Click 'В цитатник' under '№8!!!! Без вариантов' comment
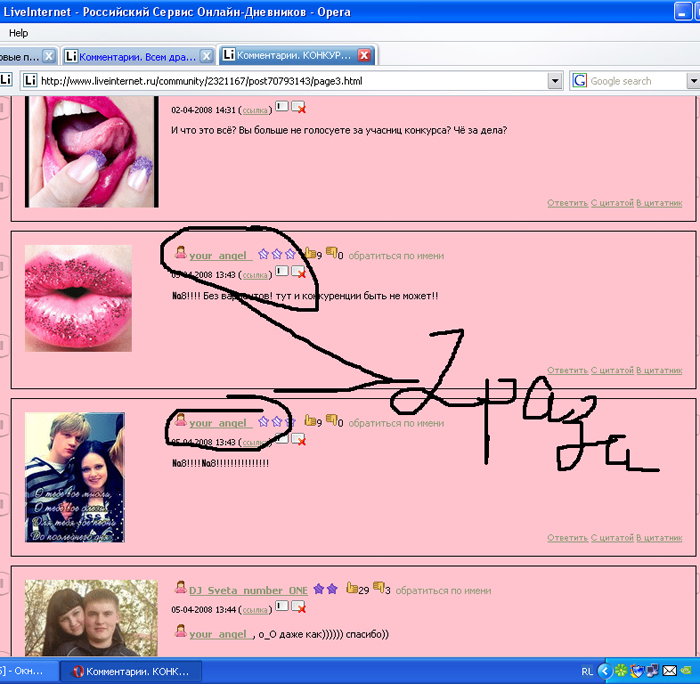The width and height of the screenshot is (700, 684). click(659, 371)
